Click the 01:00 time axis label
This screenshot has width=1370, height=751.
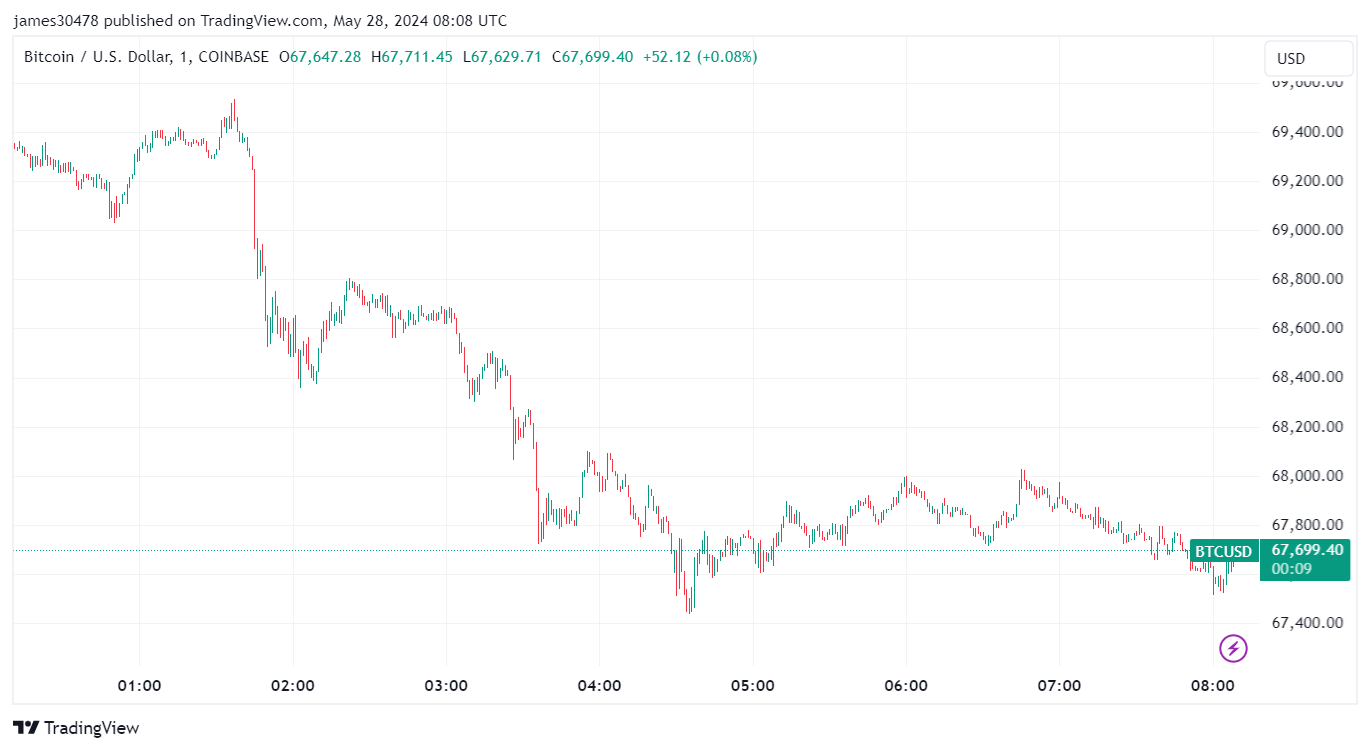point(139,686)
